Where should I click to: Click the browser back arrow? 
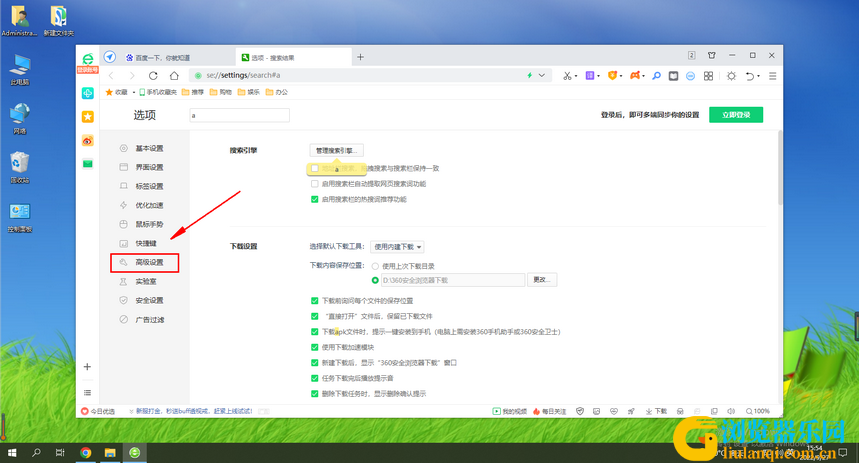tap(112, 76)
